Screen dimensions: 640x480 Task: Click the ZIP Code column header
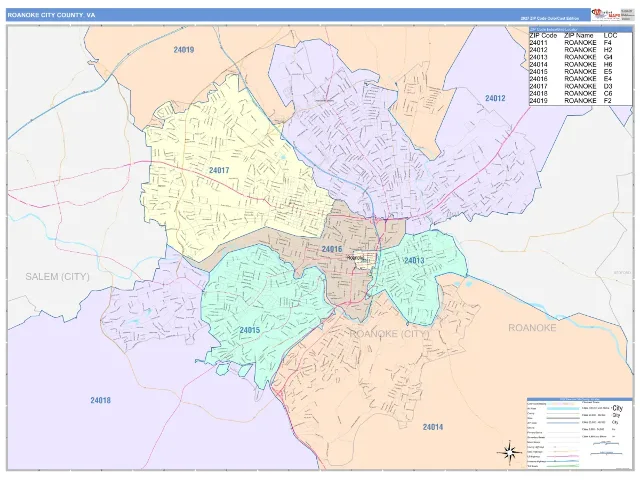[x=543, y=36]
